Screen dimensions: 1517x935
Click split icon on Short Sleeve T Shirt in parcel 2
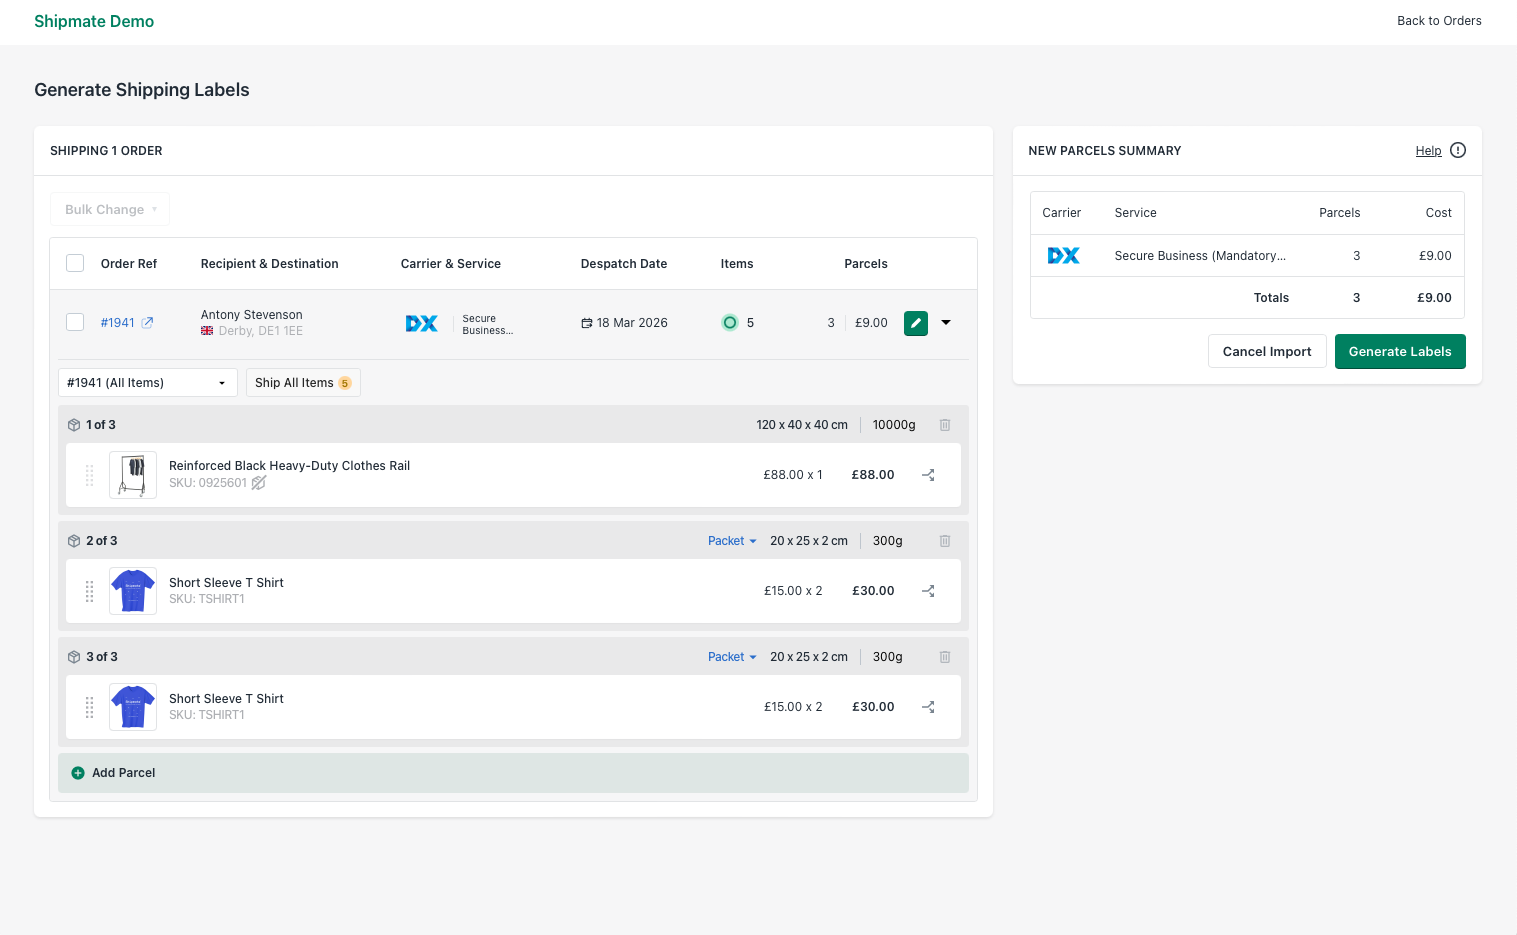(x=928, y=590)
